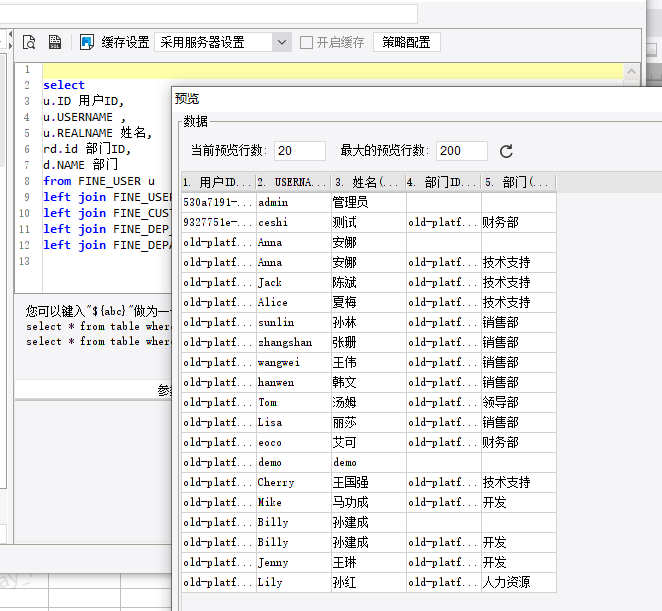Viewport: 662px width, 611px height.
Task: Click the 部门ID column header
Action: click(x=443, y=182)
